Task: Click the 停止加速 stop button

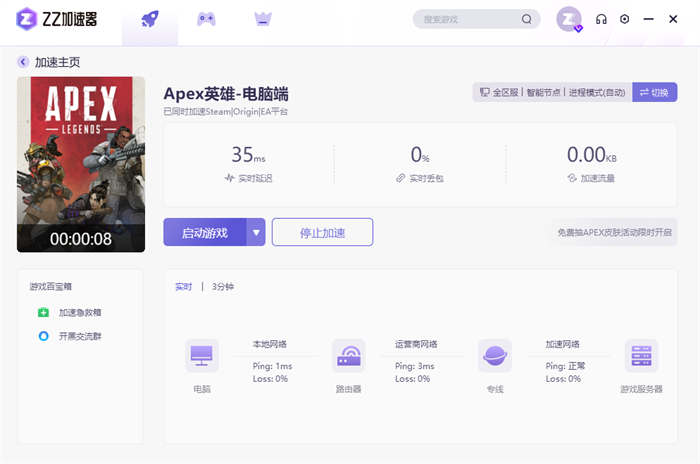Action: [322, 232]
